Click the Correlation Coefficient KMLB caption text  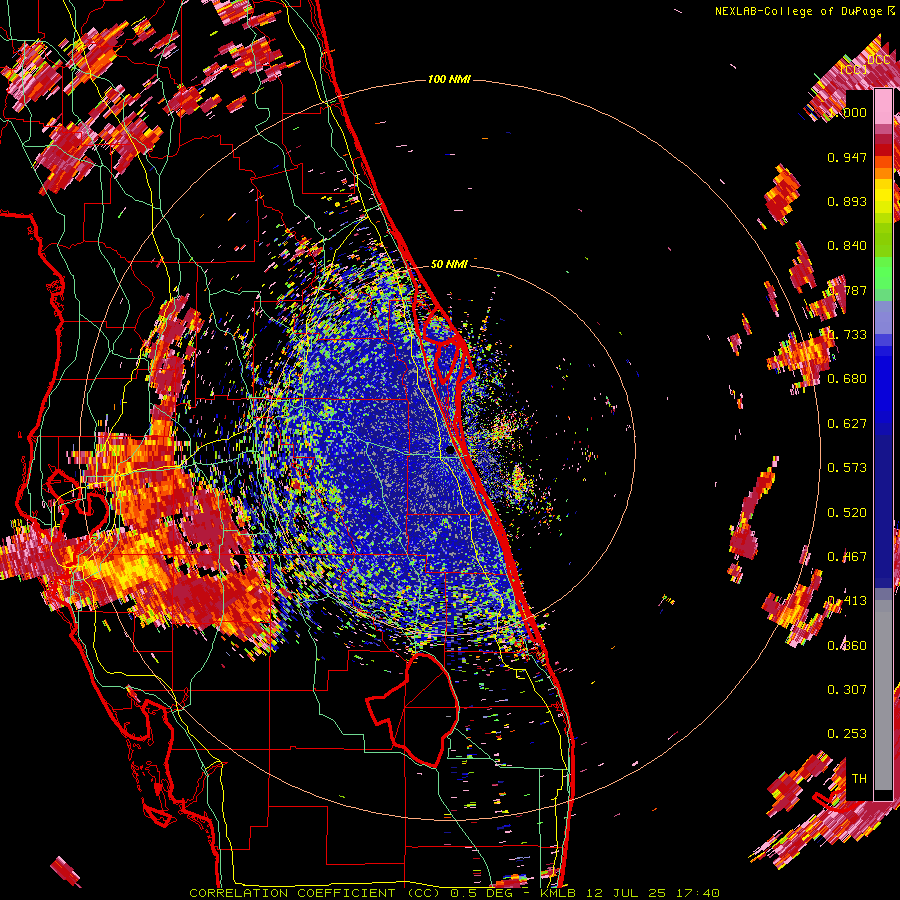pos(454,893)
